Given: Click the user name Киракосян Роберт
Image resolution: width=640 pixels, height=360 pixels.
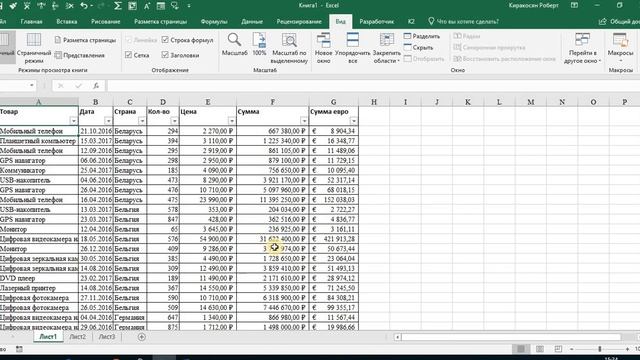Looking at the screenshot, I should coord(534,5).
